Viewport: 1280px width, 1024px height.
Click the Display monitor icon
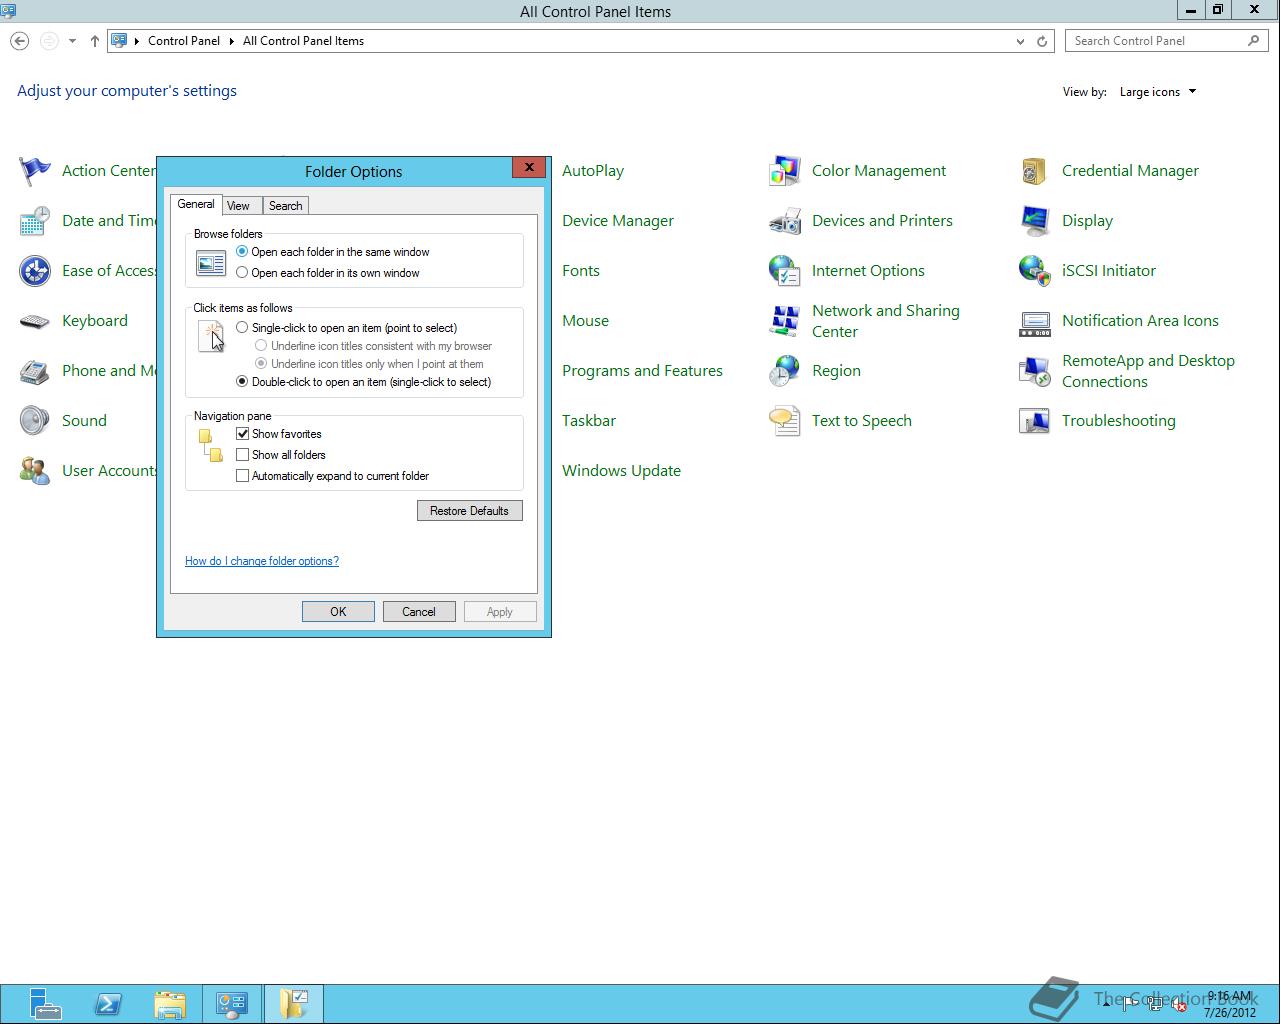tap(1035, 221)
